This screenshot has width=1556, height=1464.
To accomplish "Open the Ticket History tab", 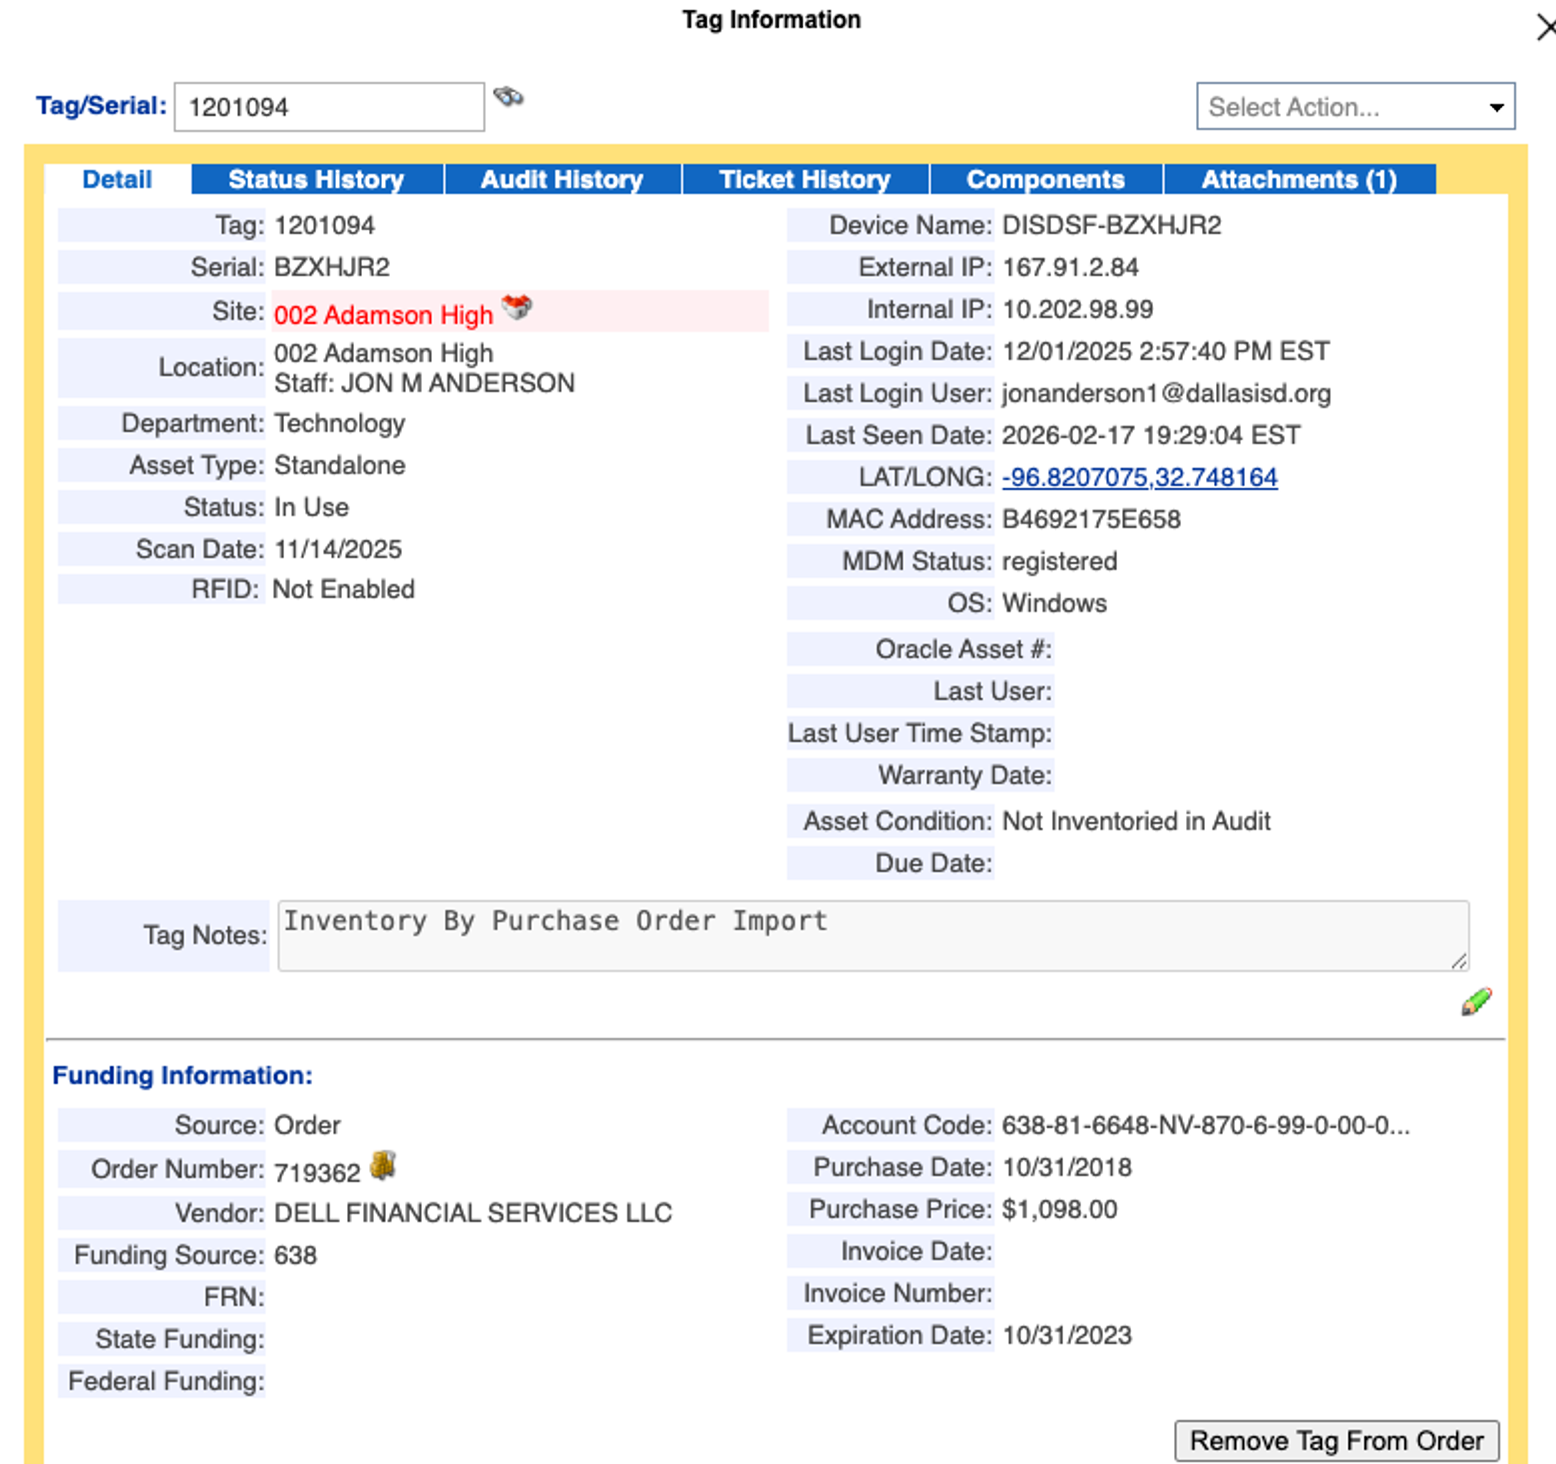I will [x=805, y=179].
